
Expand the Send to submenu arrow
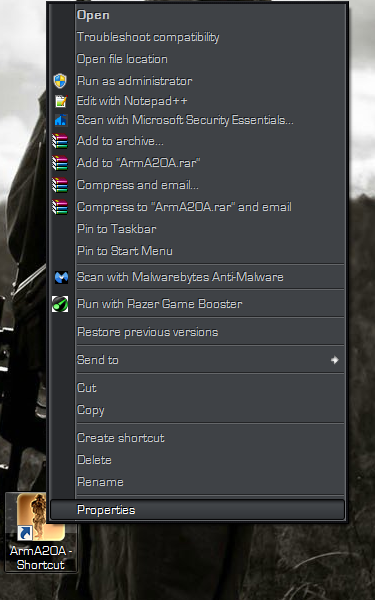335,360
